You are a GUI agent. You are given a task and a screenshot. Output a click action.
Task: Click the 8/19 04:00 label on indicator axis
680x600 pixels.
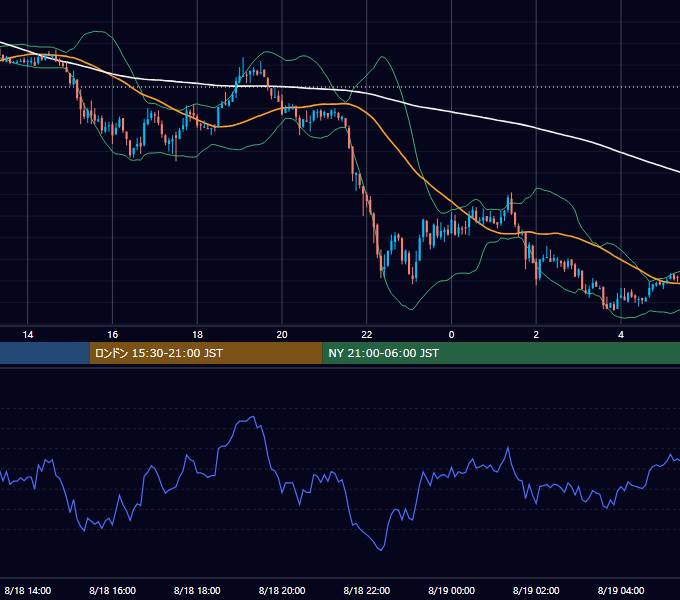click(621, 590)
